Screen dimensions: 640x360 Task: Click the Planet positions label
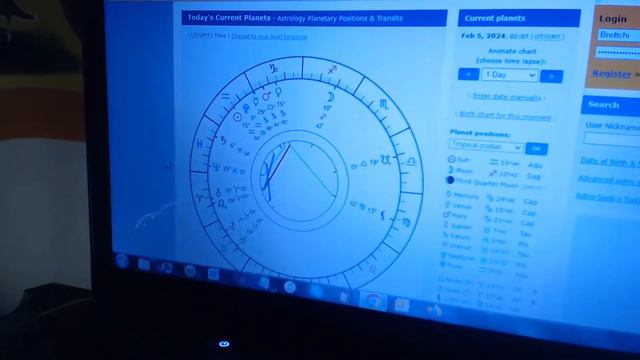(x=480, y=133)
